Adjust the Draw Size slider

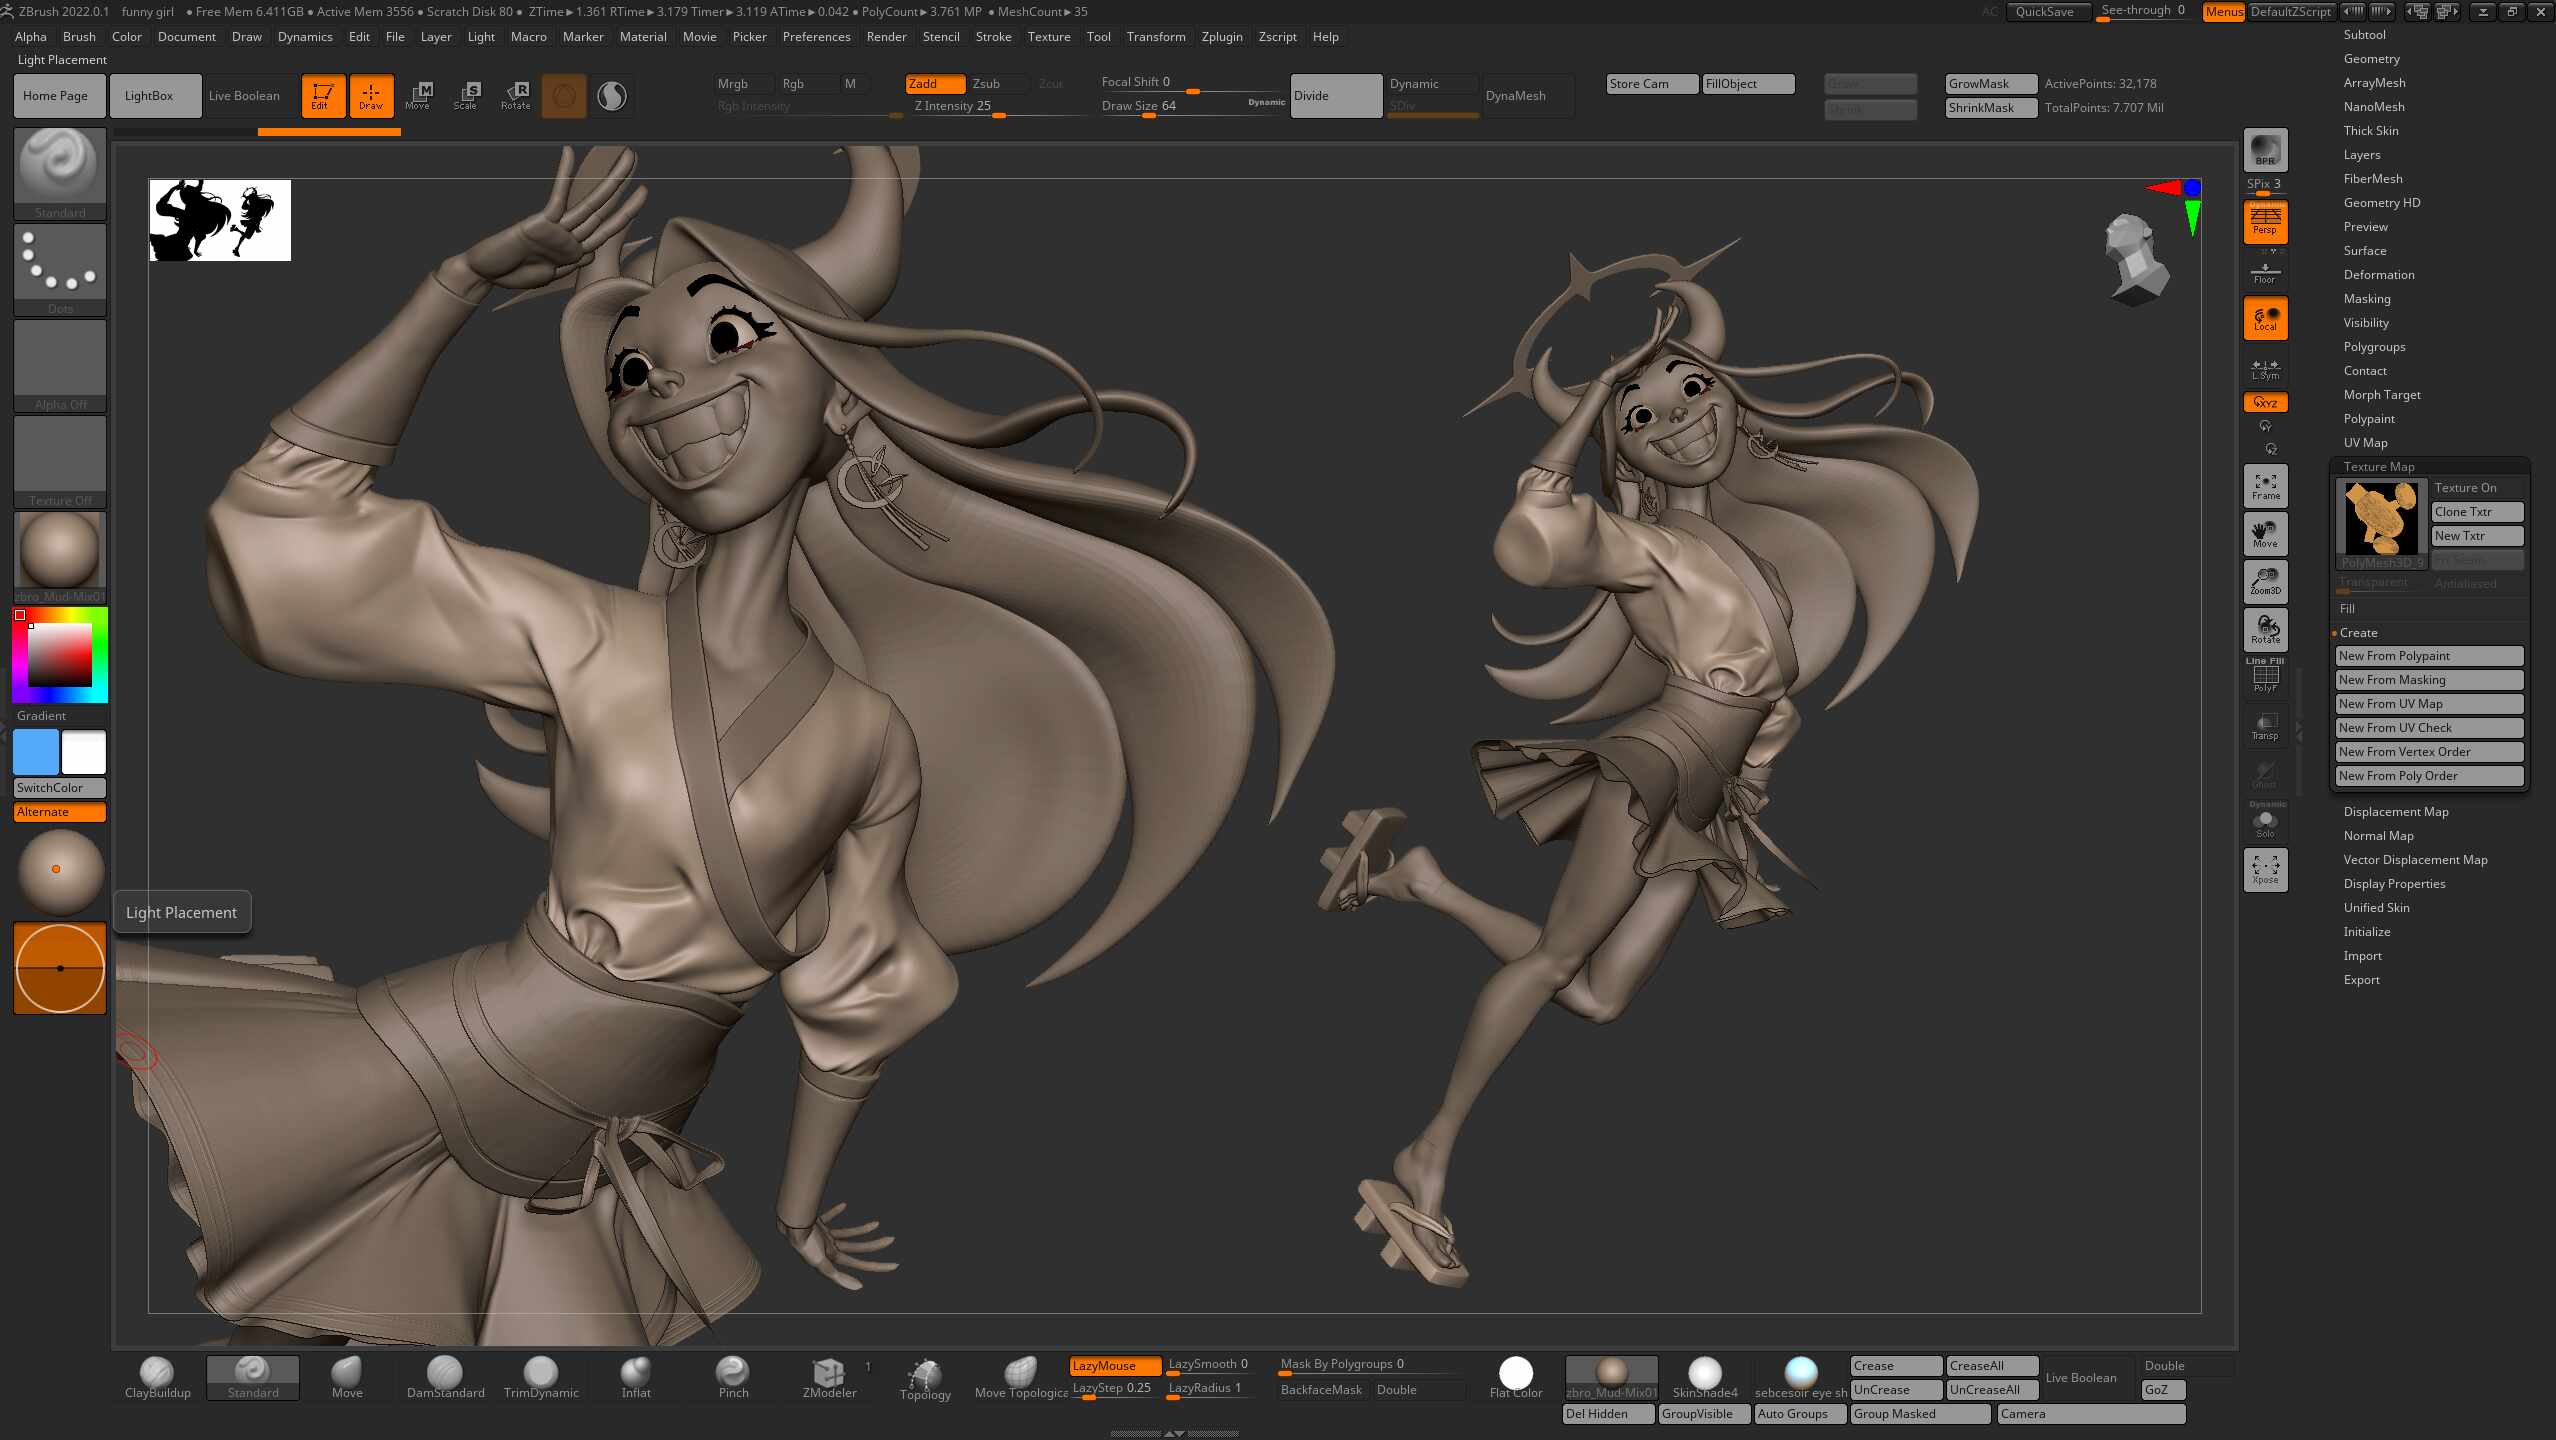click(1192, 107)
